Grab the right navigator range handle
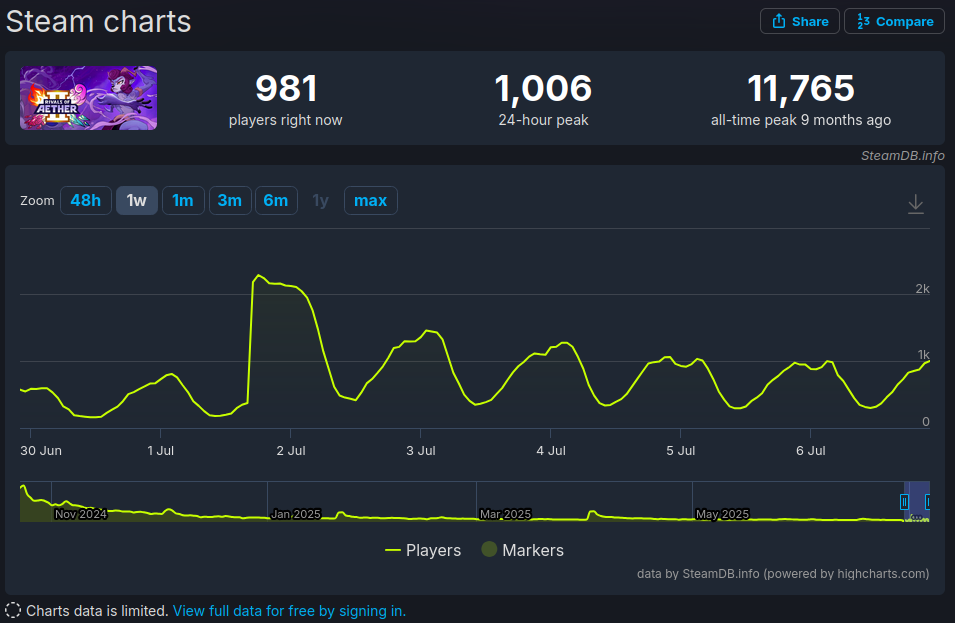The height and width of the screenshot is (623, 955). tap(928, 502)
